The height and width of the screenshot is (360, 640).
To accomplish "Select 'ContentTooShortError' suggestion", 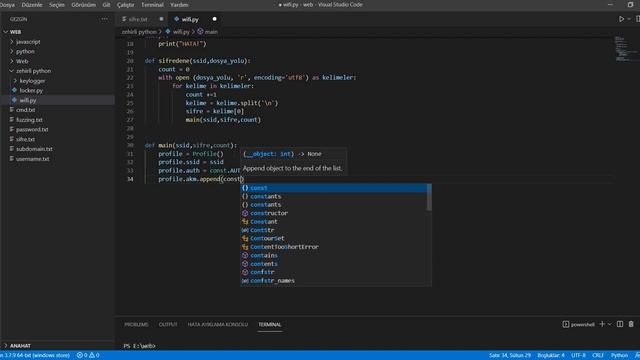I will point(334,247).
